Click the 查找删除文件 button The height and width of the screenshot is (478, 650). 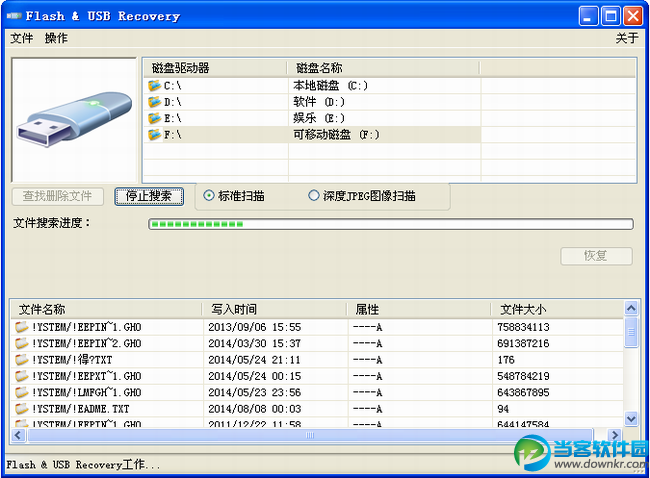57,196
